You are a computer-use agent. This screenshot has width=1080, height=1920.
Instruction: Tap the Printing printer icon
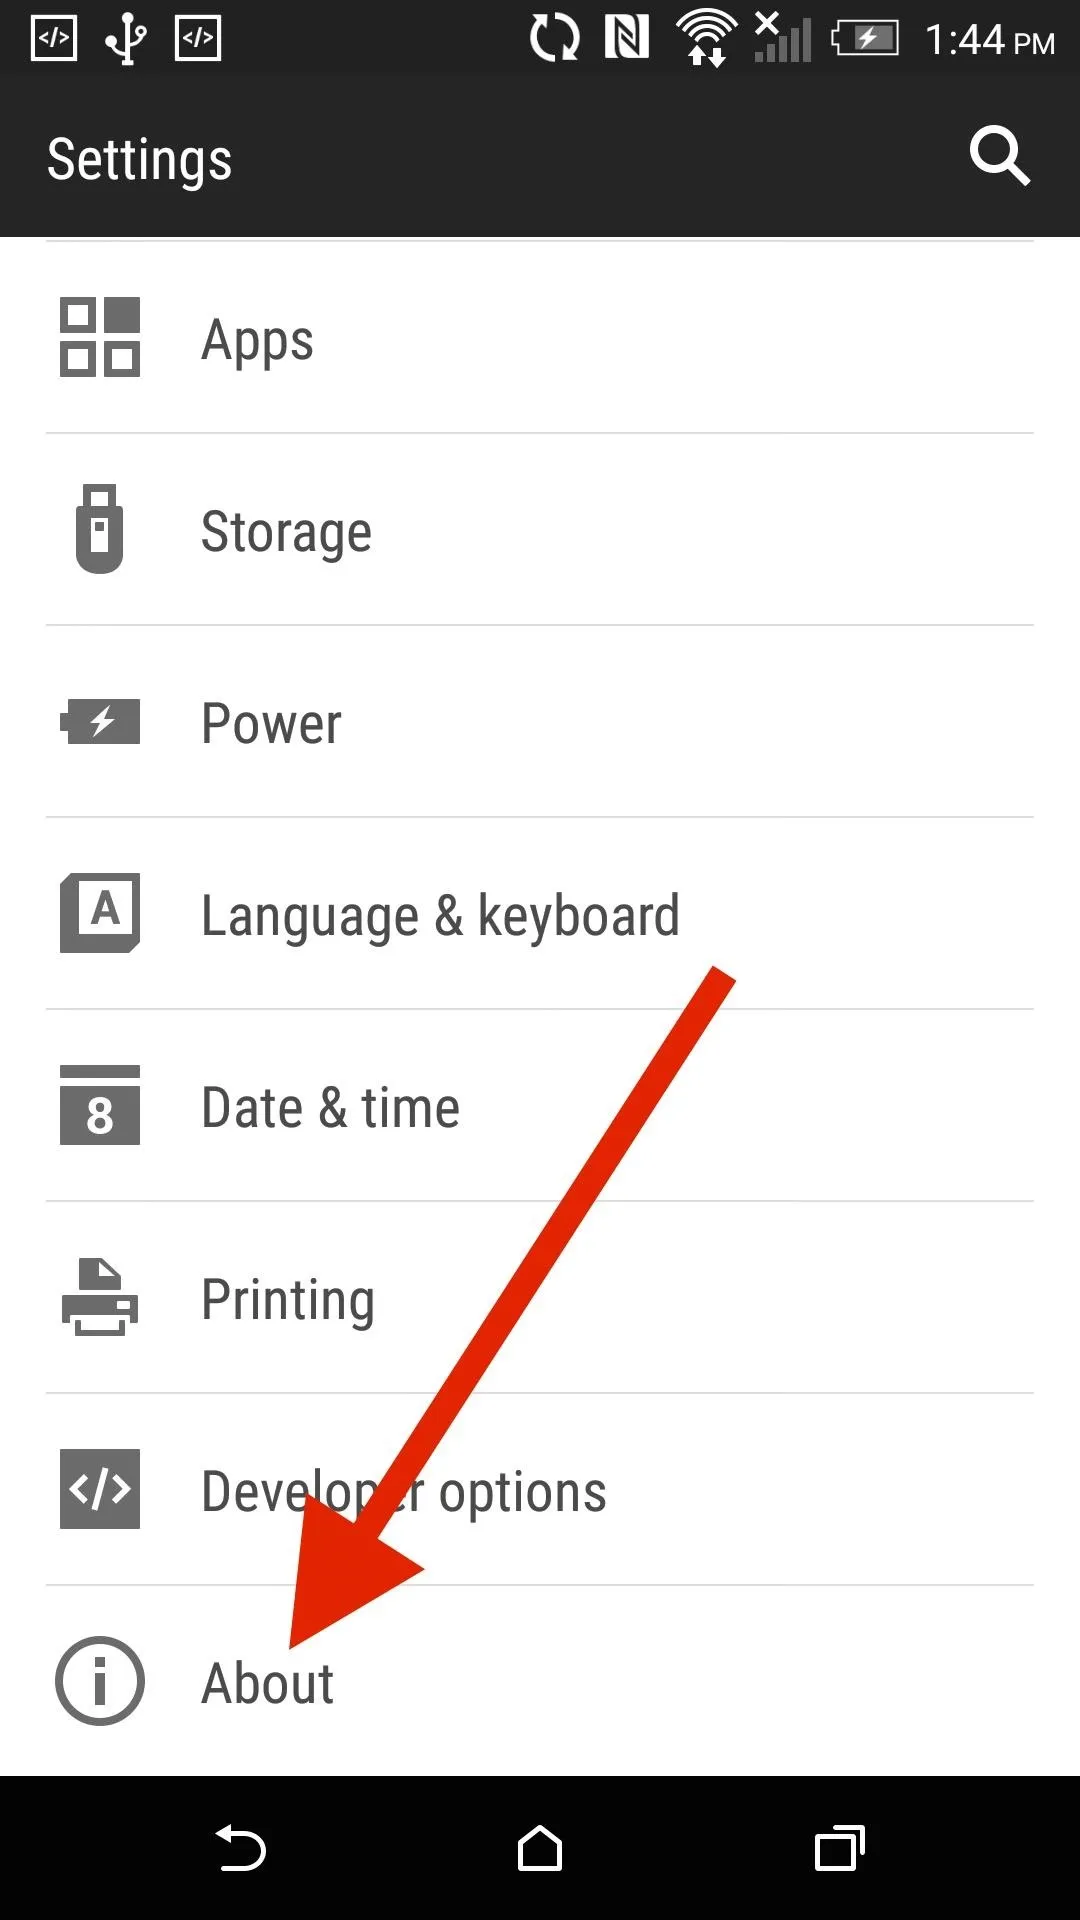100,1297
